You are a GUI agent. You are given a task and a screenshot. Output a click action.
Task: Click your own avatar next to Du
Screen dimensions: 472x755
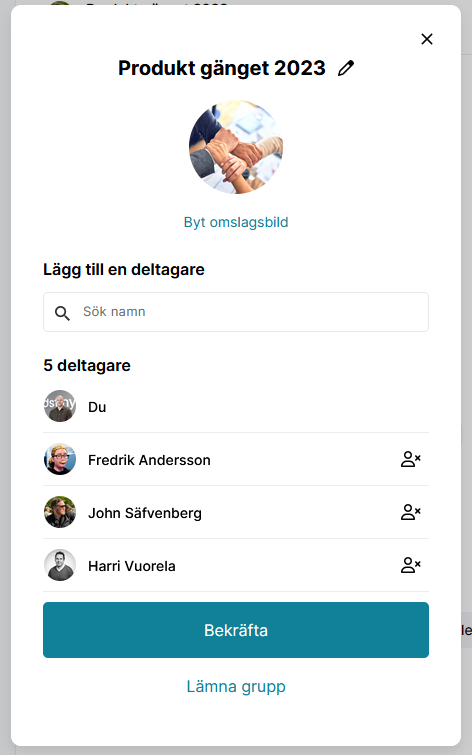point(60,406)
